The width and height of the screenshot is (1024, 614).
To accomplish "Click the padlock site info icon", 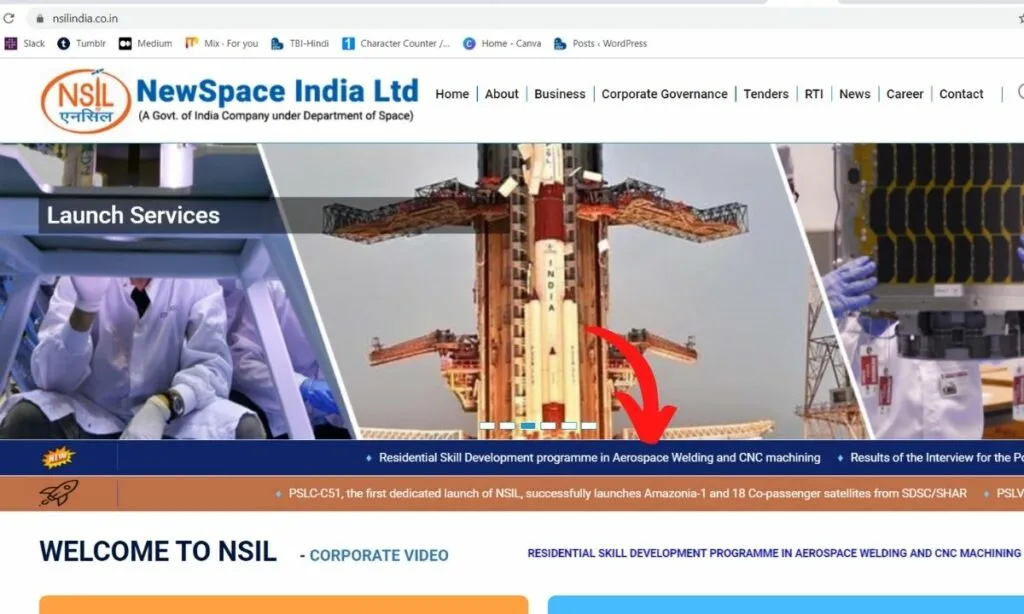I will coord(40,18).
